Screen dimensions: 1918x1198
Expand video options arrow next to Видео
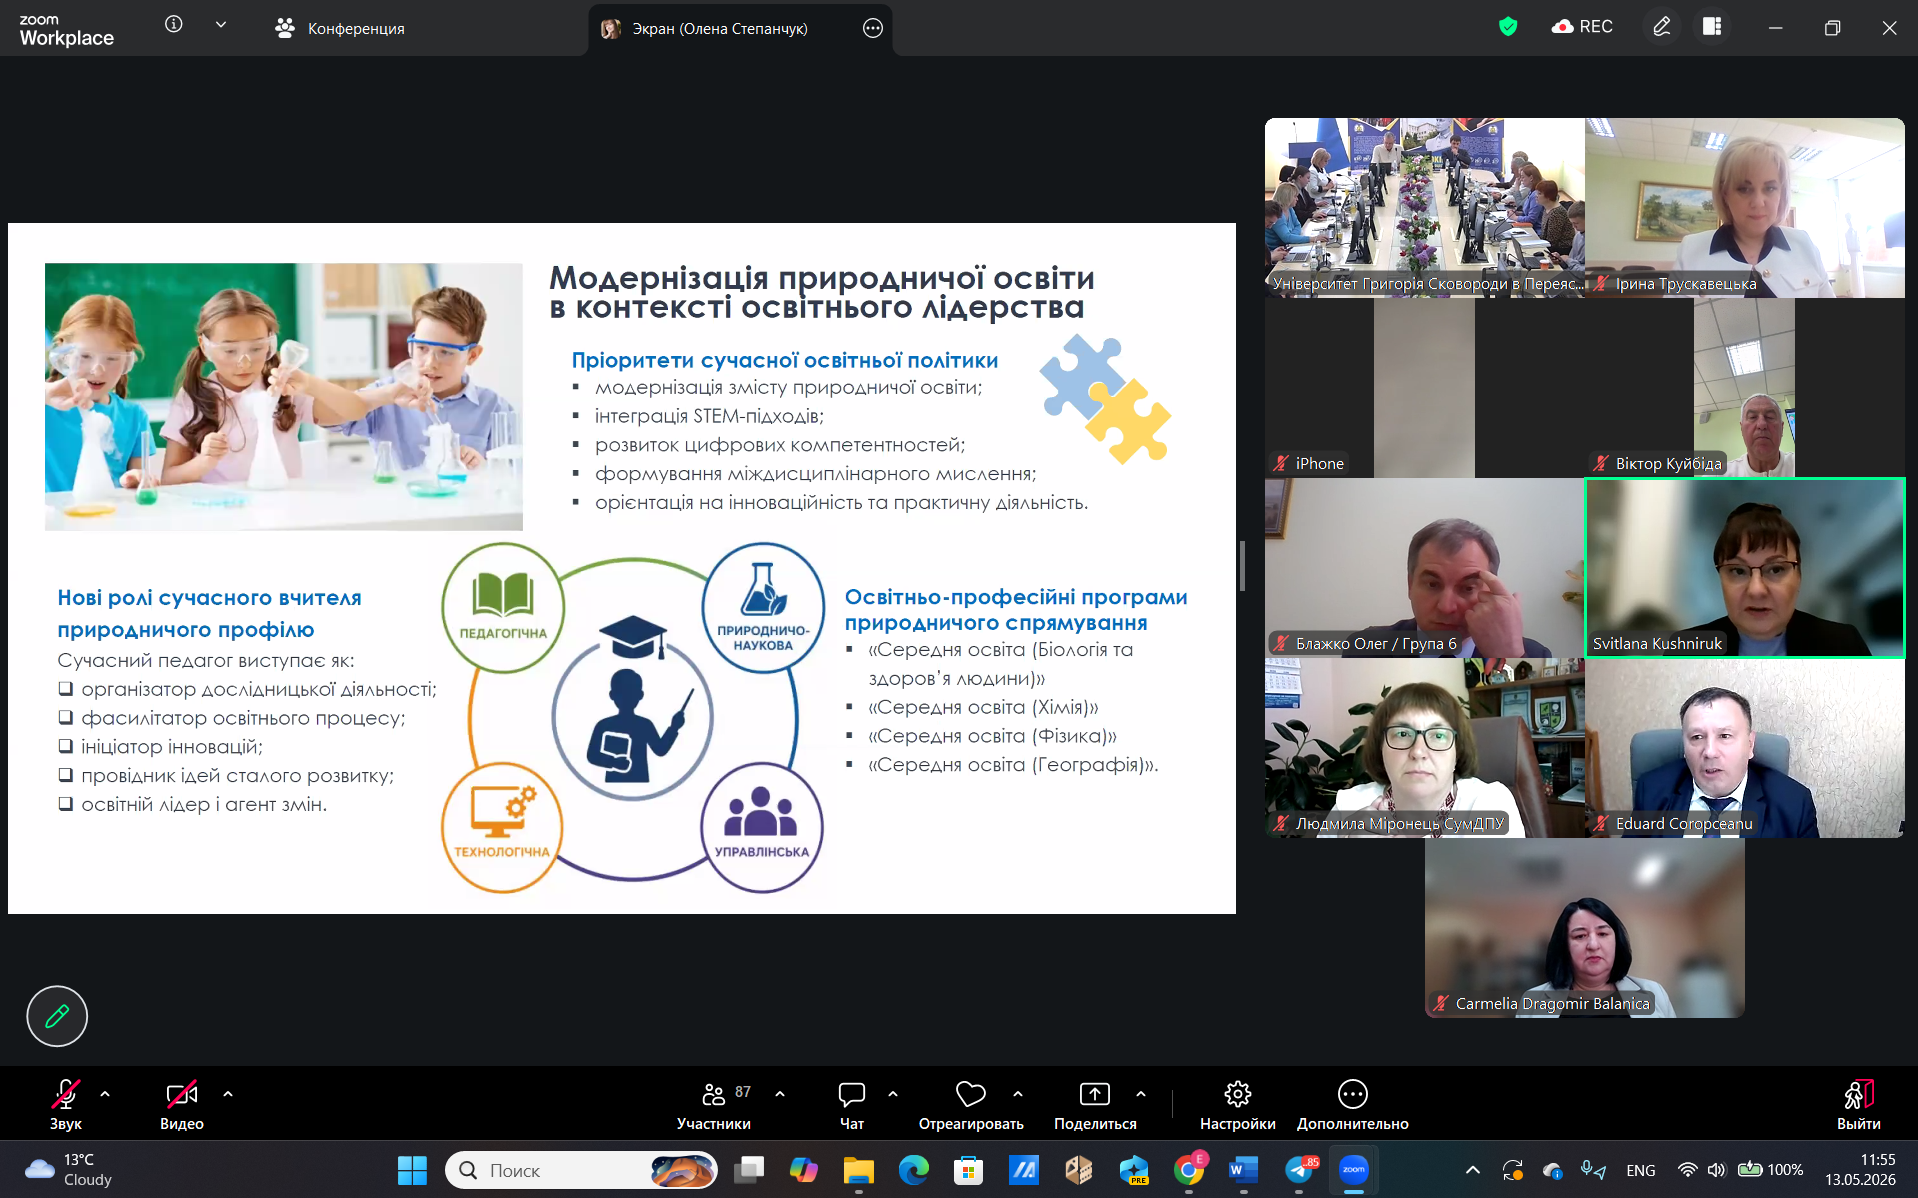tap(228, 1094)
